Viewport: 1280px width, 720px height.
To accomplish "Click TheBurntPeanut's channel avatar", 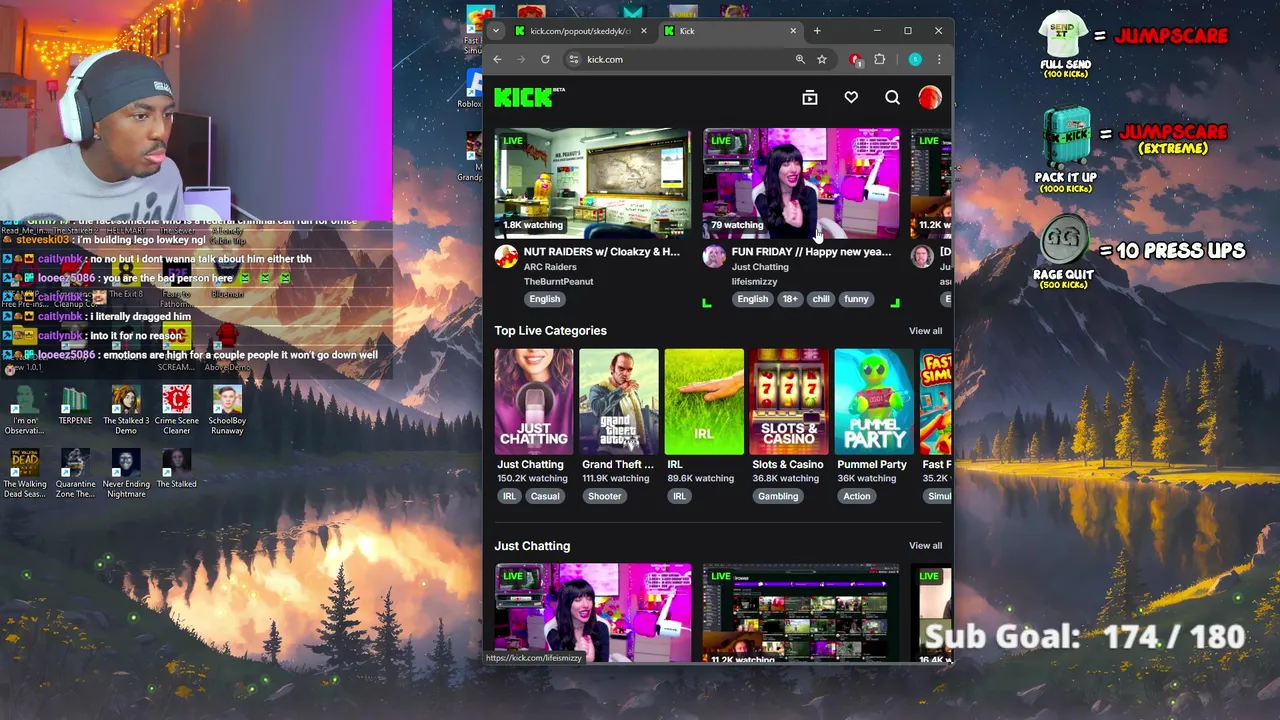I will 507,258.
